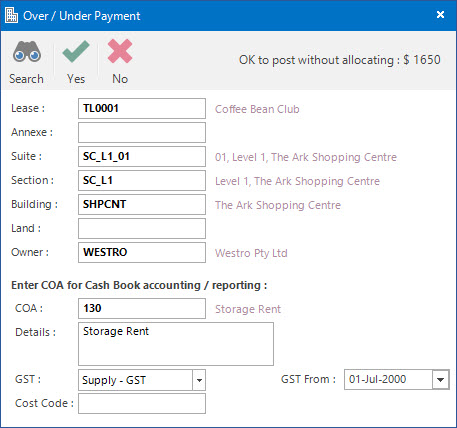
Task: Click the Lease field containing TL0001
Action: click(142, 108)
